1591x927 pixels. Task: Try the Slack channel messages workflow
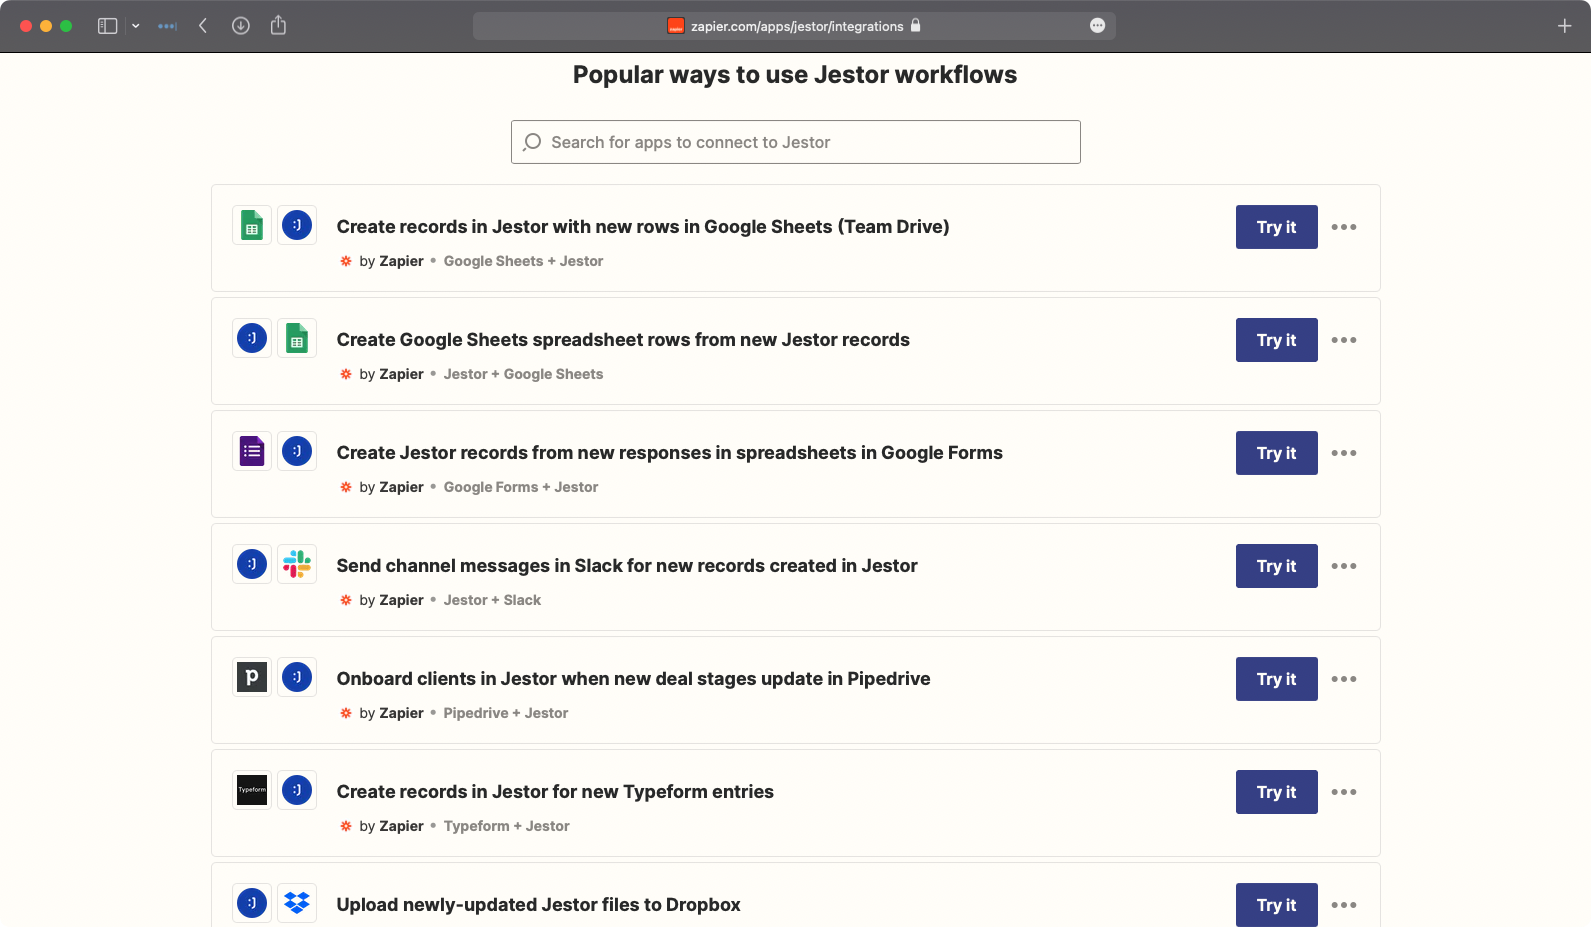coord(1276,566)
